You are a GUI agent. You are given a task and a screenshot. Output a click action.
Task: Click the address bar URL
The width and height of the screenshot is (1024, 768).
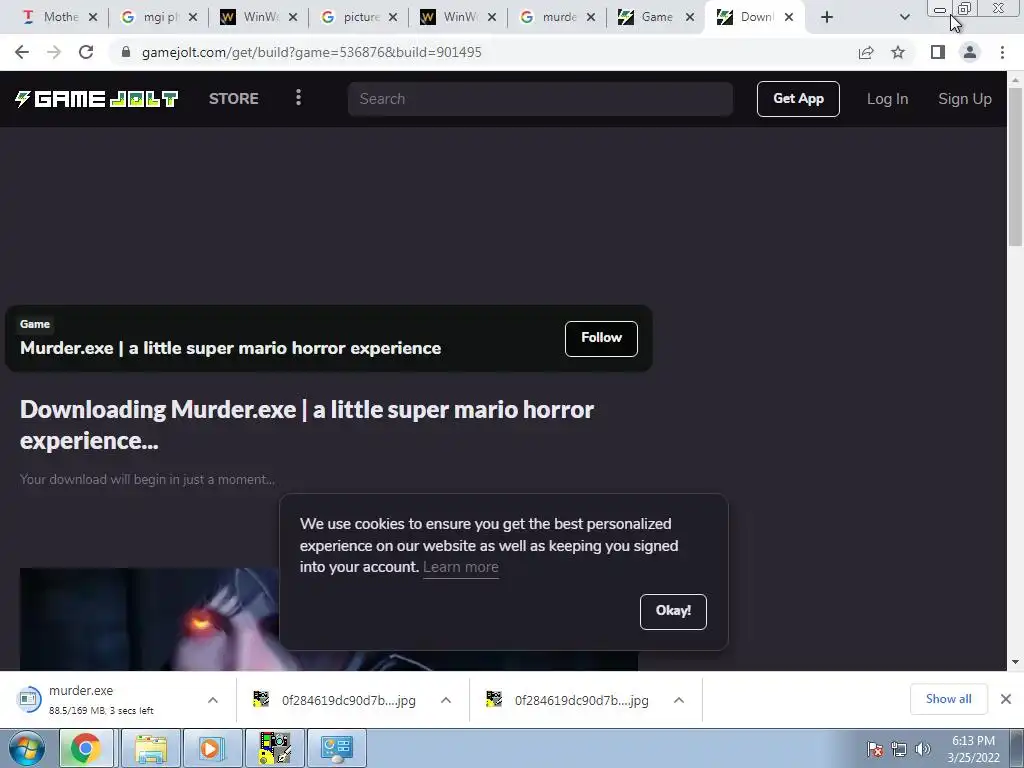(x=312, y=52)
